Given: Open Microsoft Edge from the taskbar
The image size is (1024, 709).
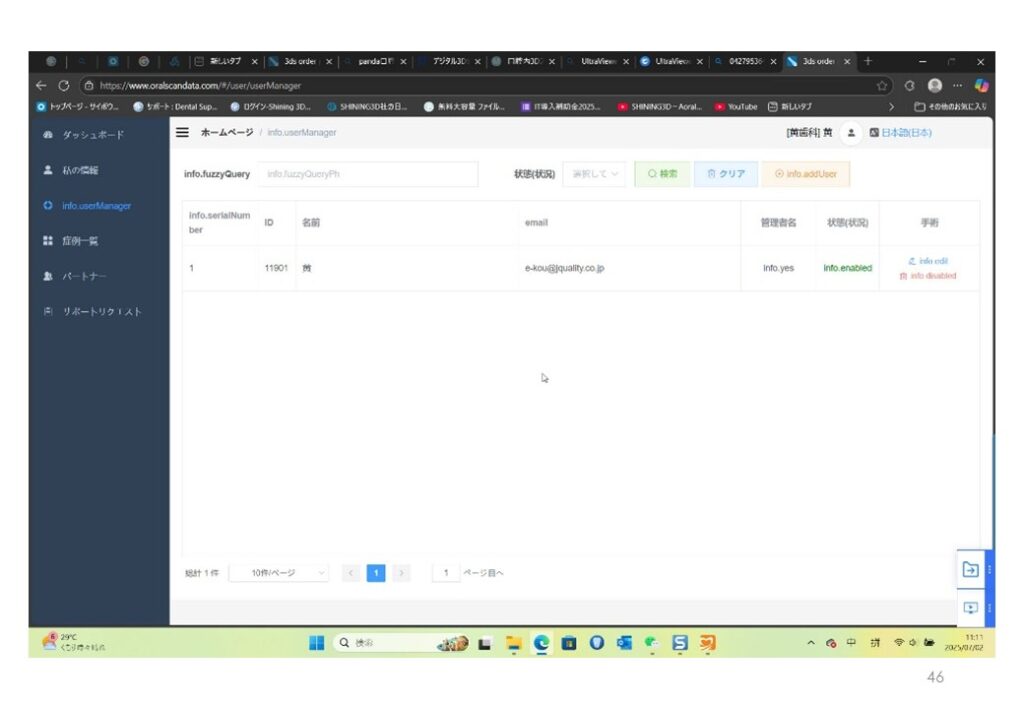Looking at the screenshot, I should [x=542, y=643].
